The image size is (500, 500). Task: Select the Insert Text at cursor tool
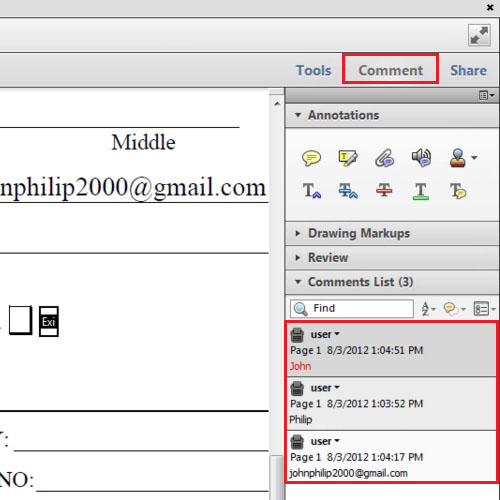[x=312, y=191]
